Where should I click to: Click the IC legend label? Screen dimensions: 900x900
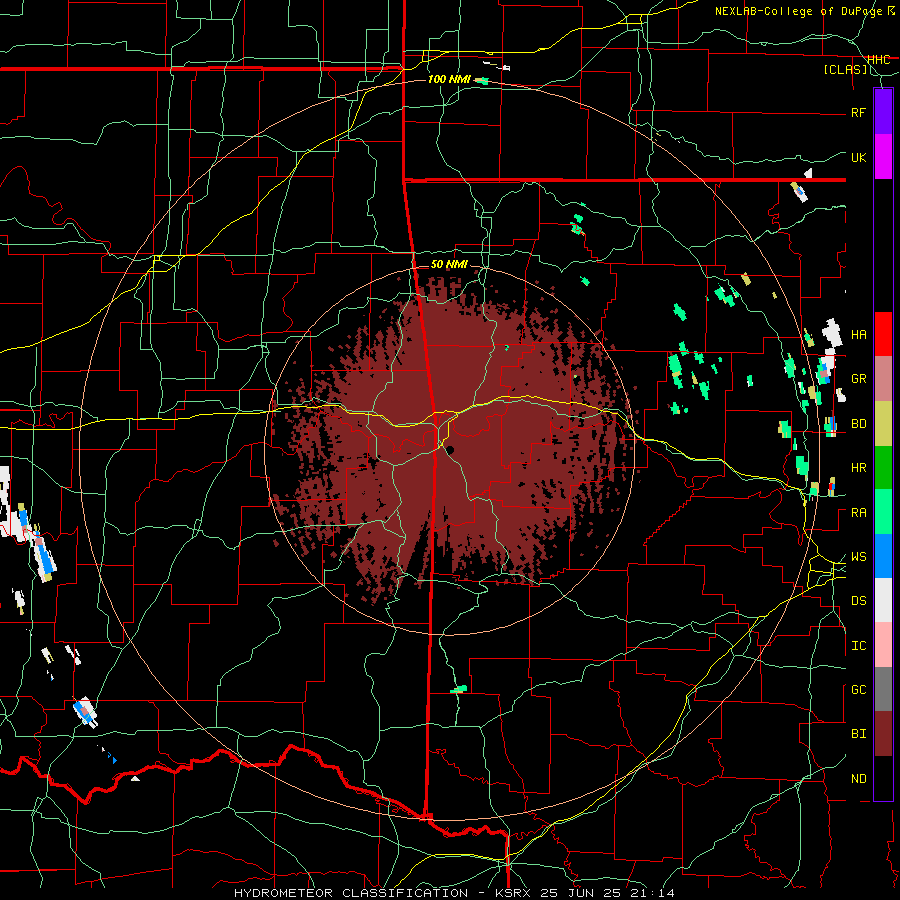858,646
